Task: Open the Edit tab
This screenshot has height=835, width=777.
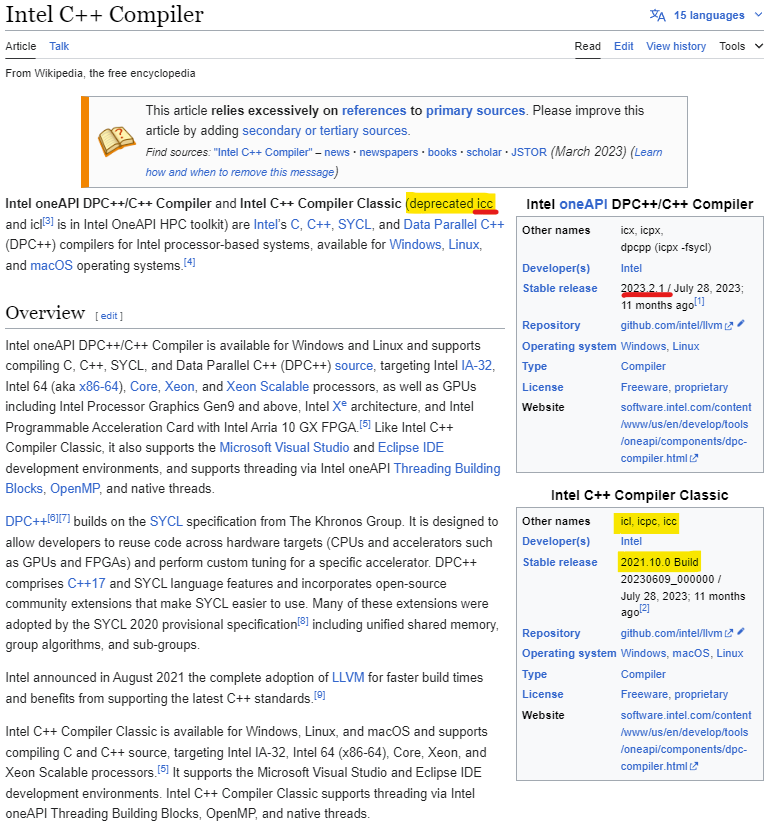Action: (624, 46)
